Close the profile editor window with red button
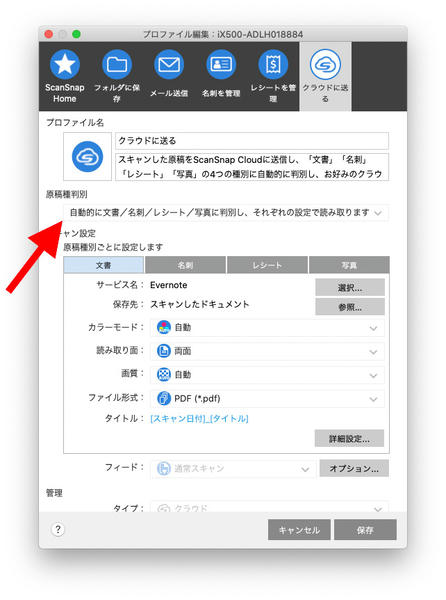Viewport: 446px width, 600px height. [49, 34]
